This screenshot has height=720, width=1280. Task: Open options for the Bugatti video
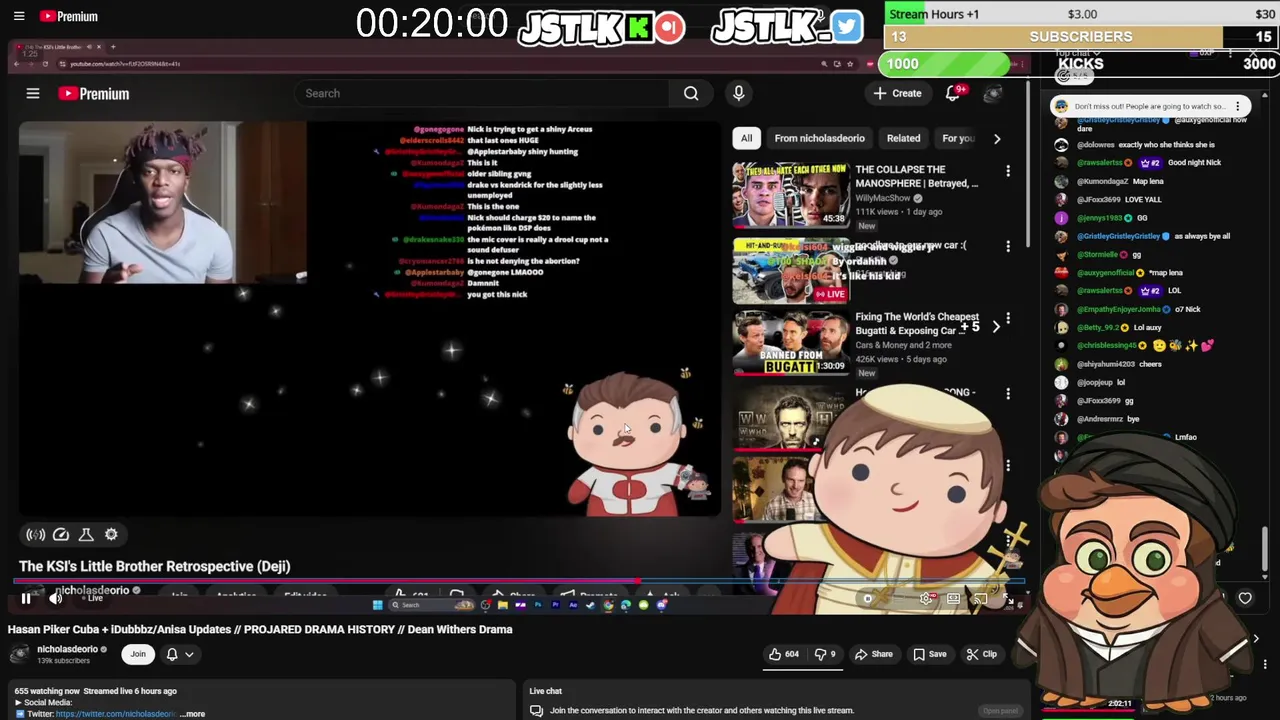(1008, 319)
